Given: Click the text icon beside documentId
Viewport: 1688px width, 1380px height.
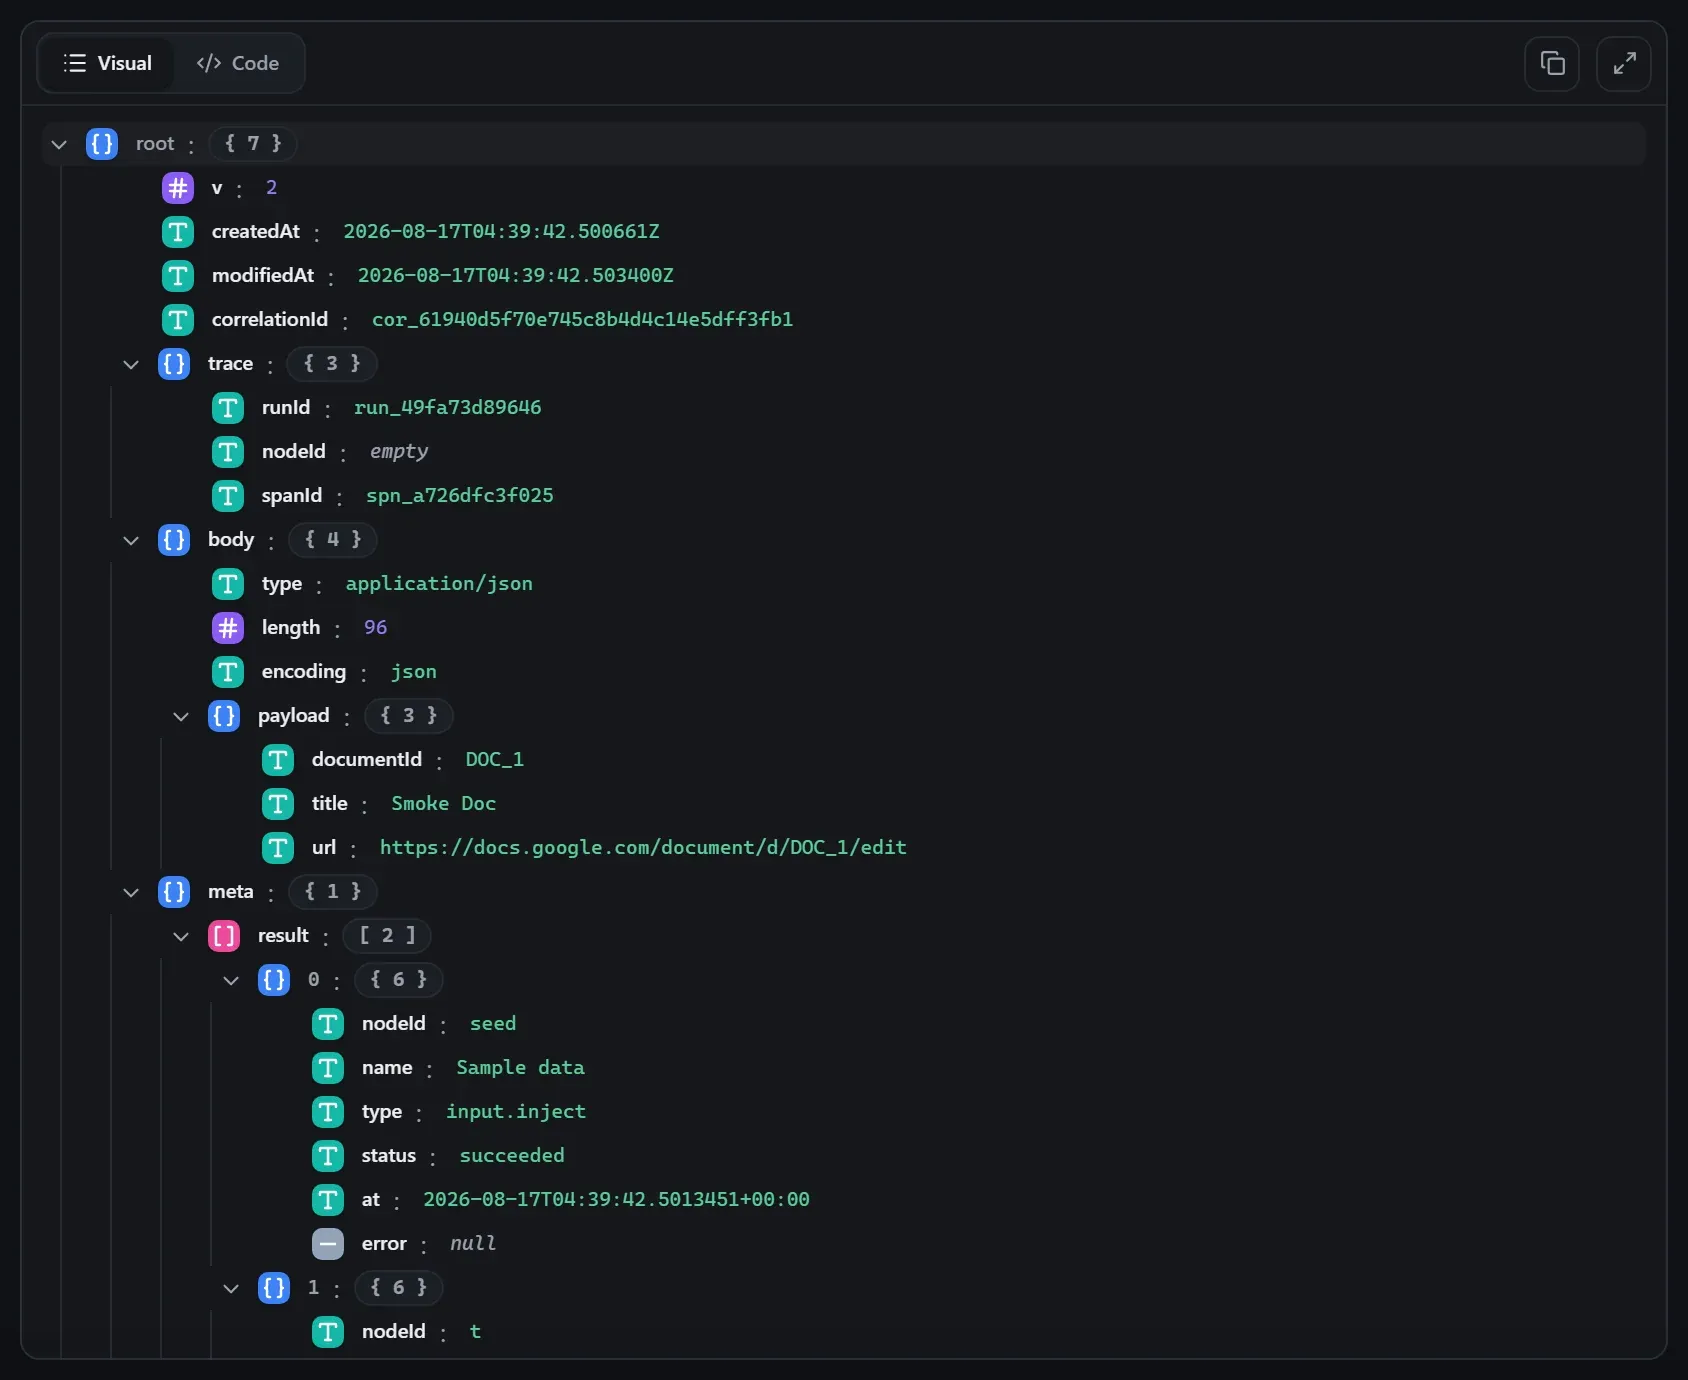Looking at the screenshot, I should [x=278, y=760].
